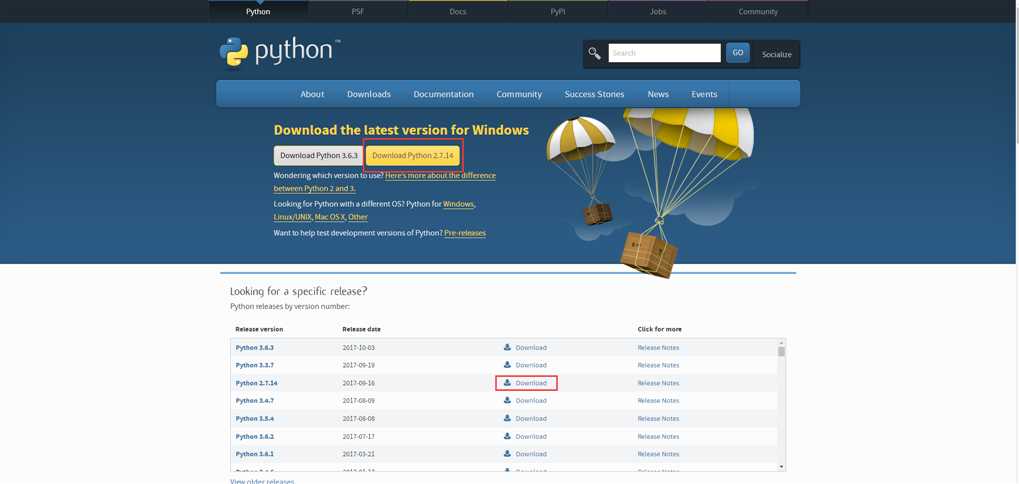Click the Python logo in the header
1019x484 pixels.
280,52
